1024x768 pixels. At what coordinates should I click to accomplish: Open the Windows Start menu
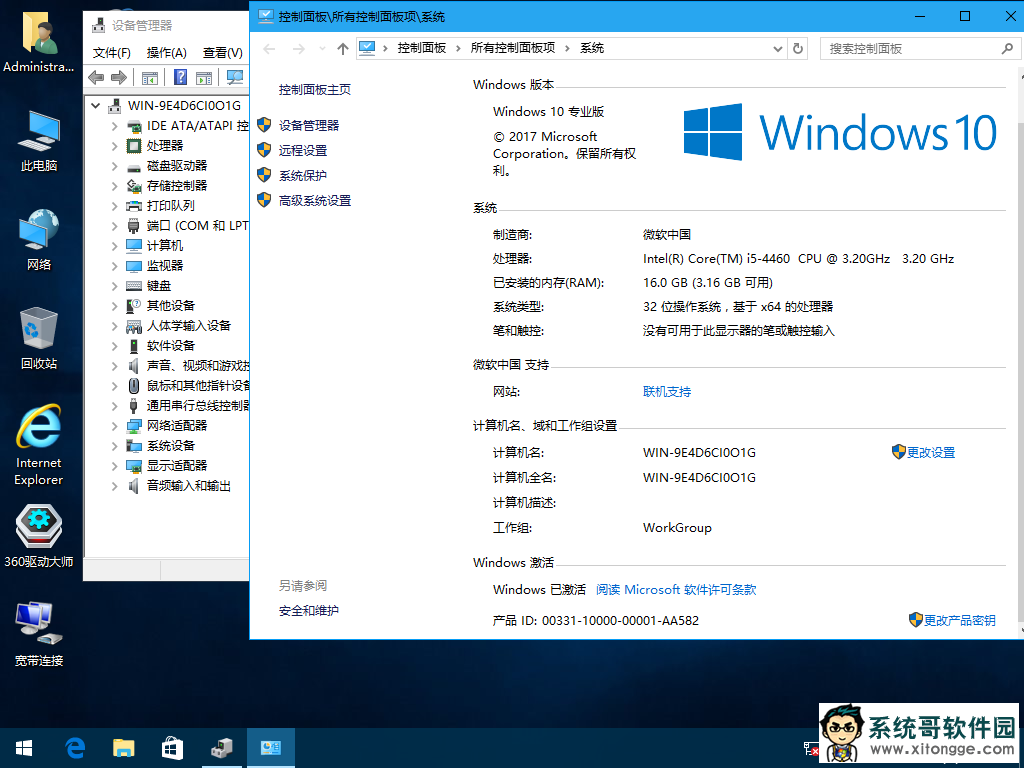point(24,748)
